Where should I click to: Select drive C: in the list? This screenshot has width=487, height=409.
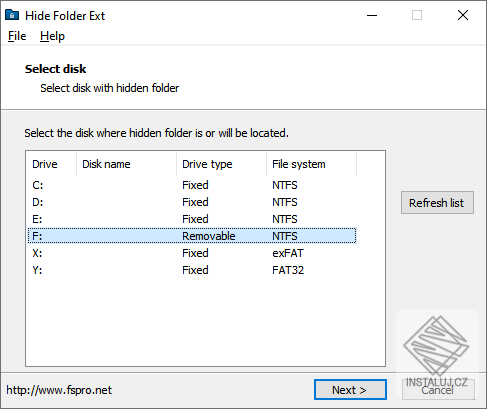[192, 185]
